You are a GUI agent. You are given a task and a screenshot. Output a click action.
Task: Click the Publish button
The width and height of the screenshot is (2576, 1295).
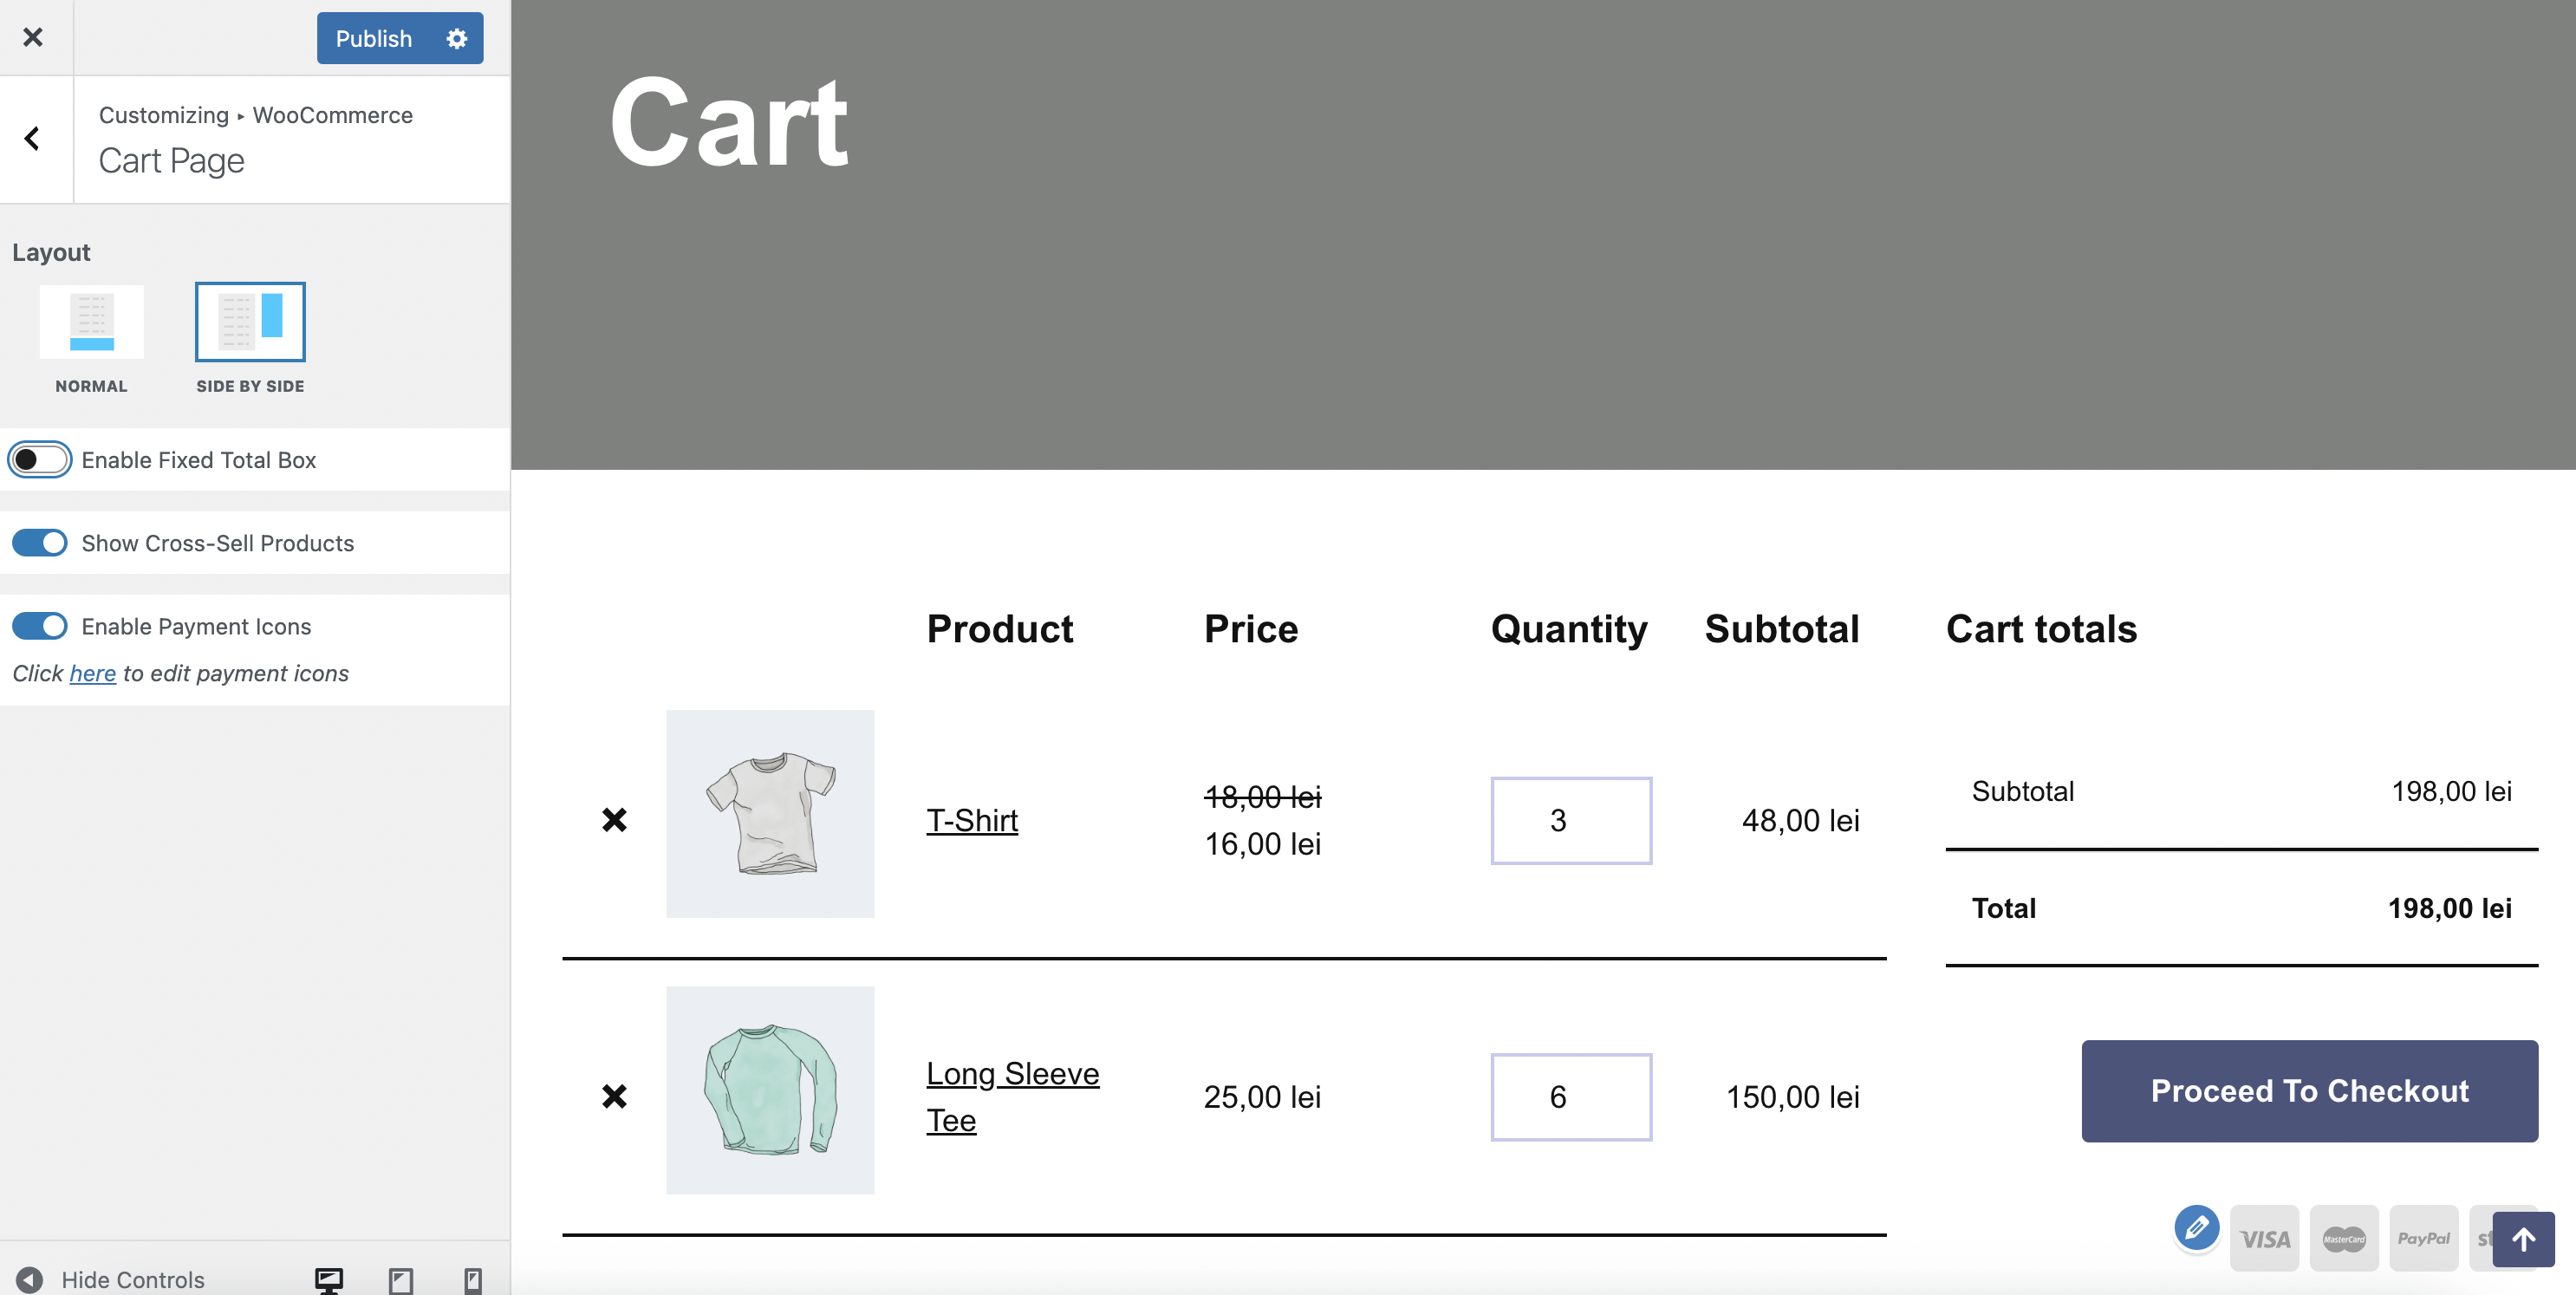tap(374, 39)
